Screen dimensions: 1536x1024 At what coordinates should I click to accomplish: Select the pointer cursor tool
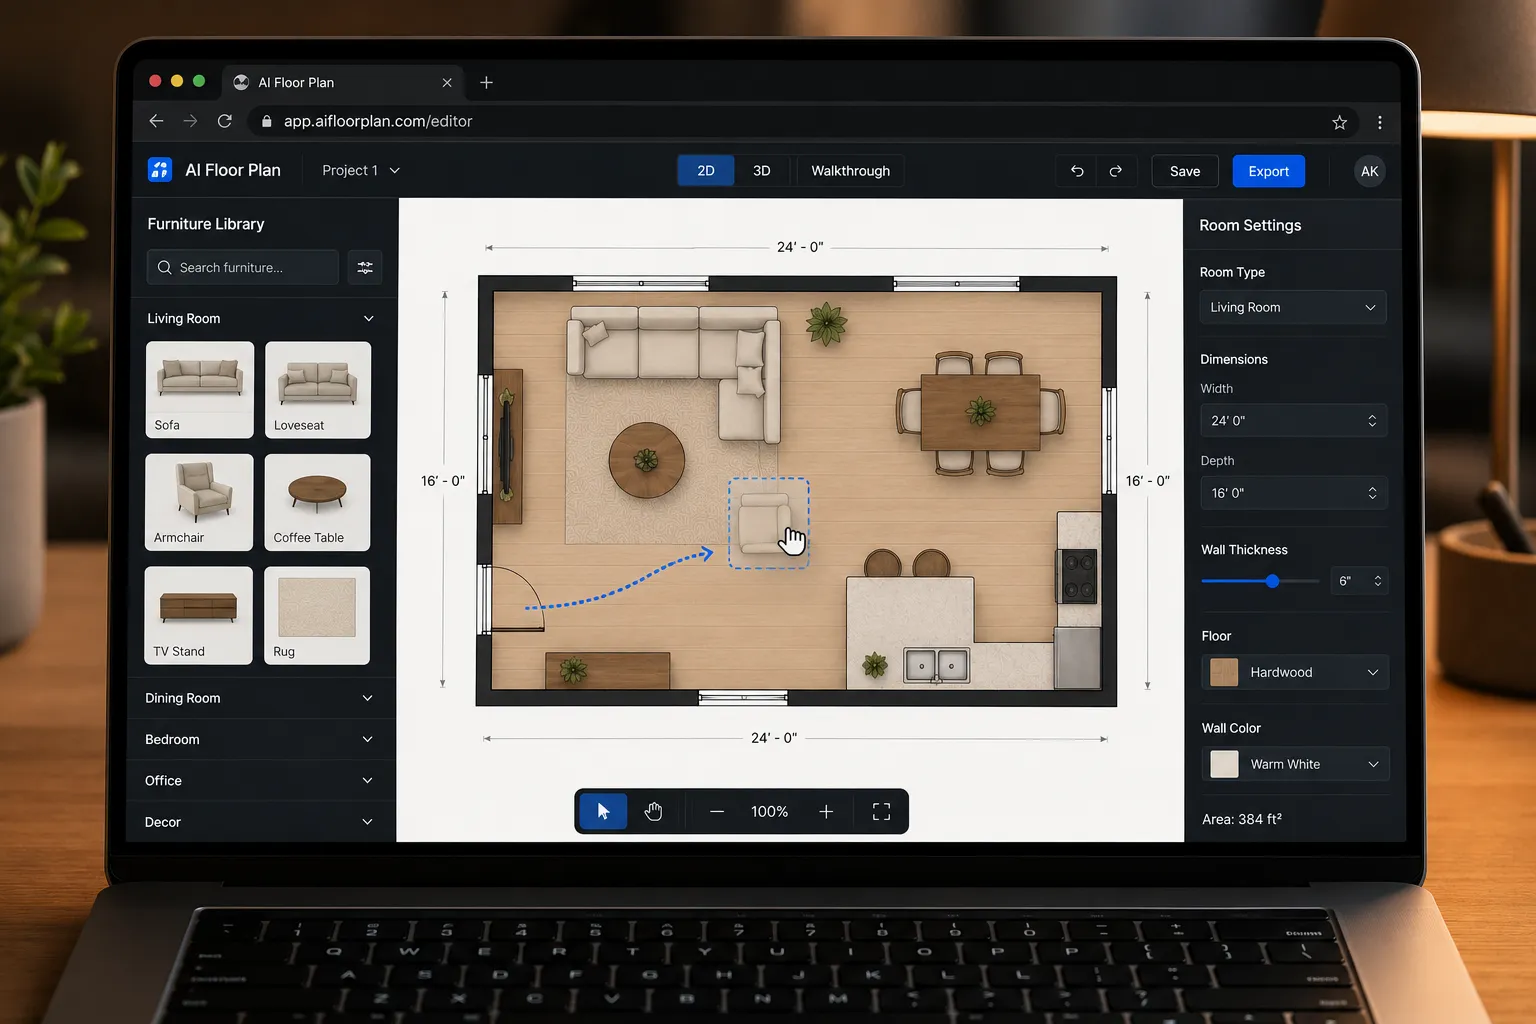603,811
